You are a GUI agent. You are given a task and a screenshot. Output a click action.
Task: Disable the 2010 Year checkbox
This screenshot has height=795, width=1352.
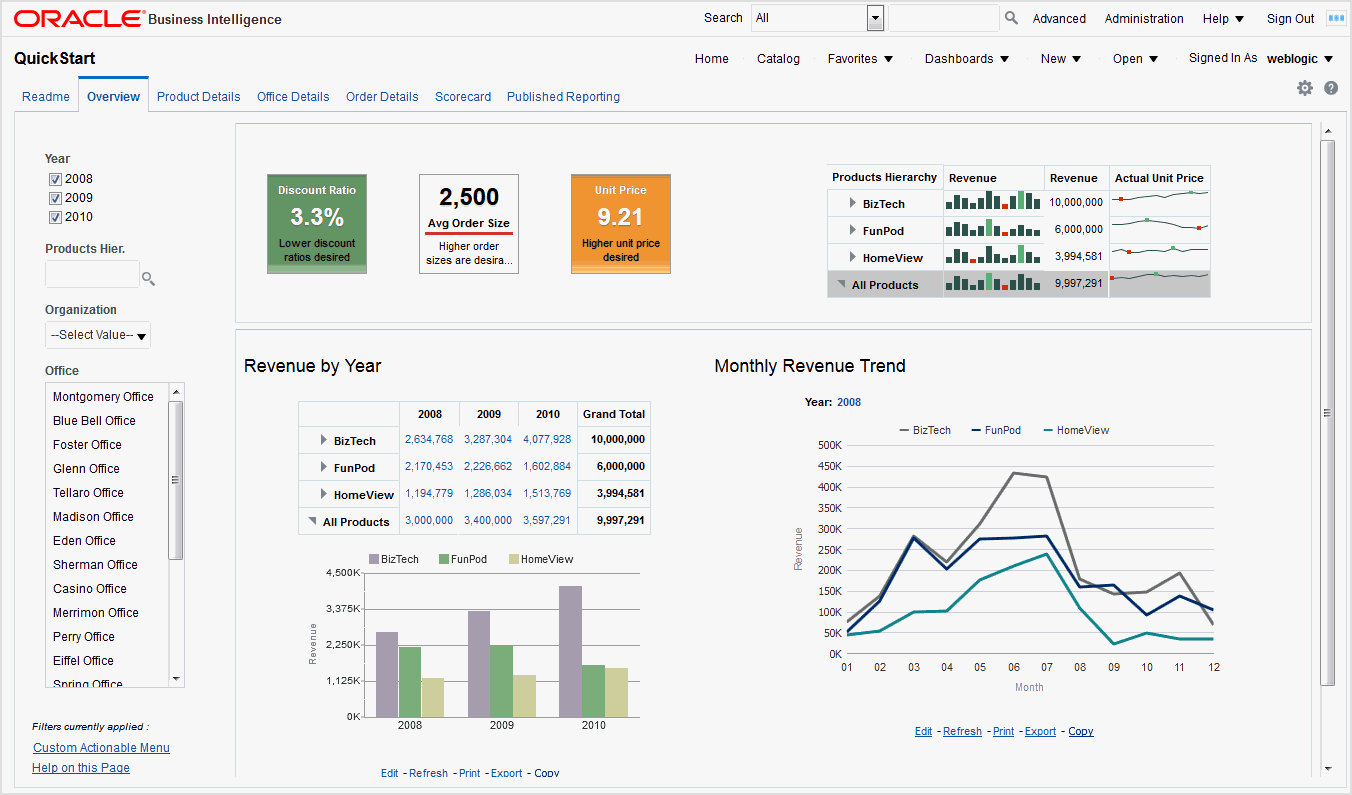coord(55,216)
